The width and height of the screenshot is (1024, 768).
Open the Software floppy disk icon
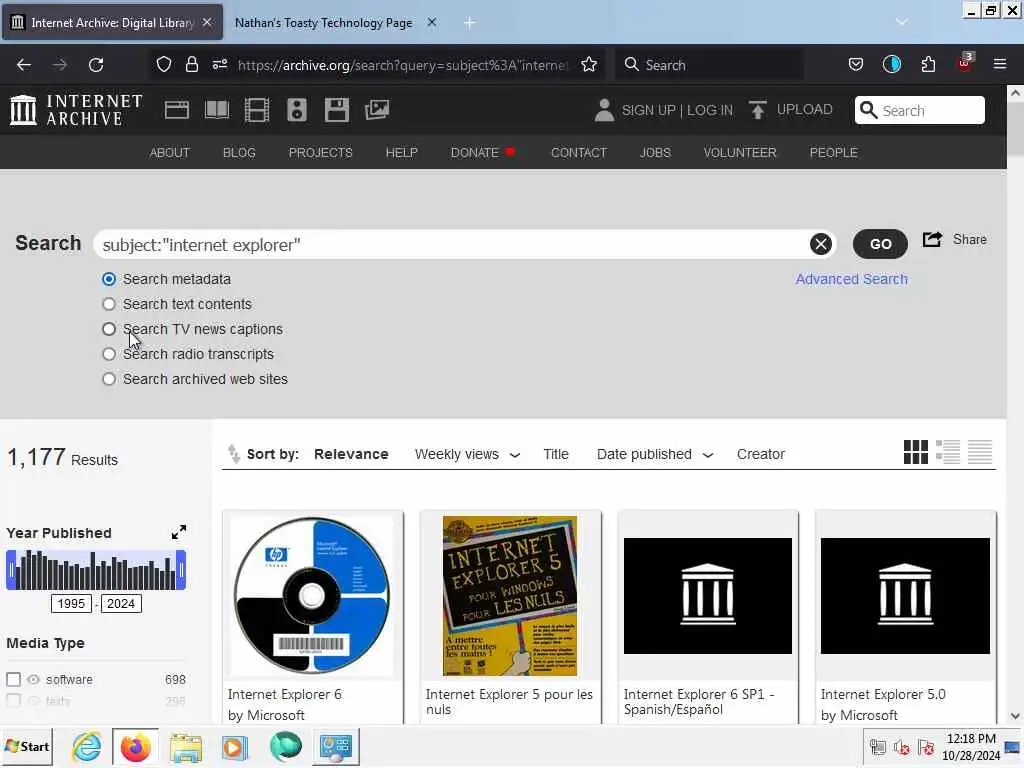337,110
